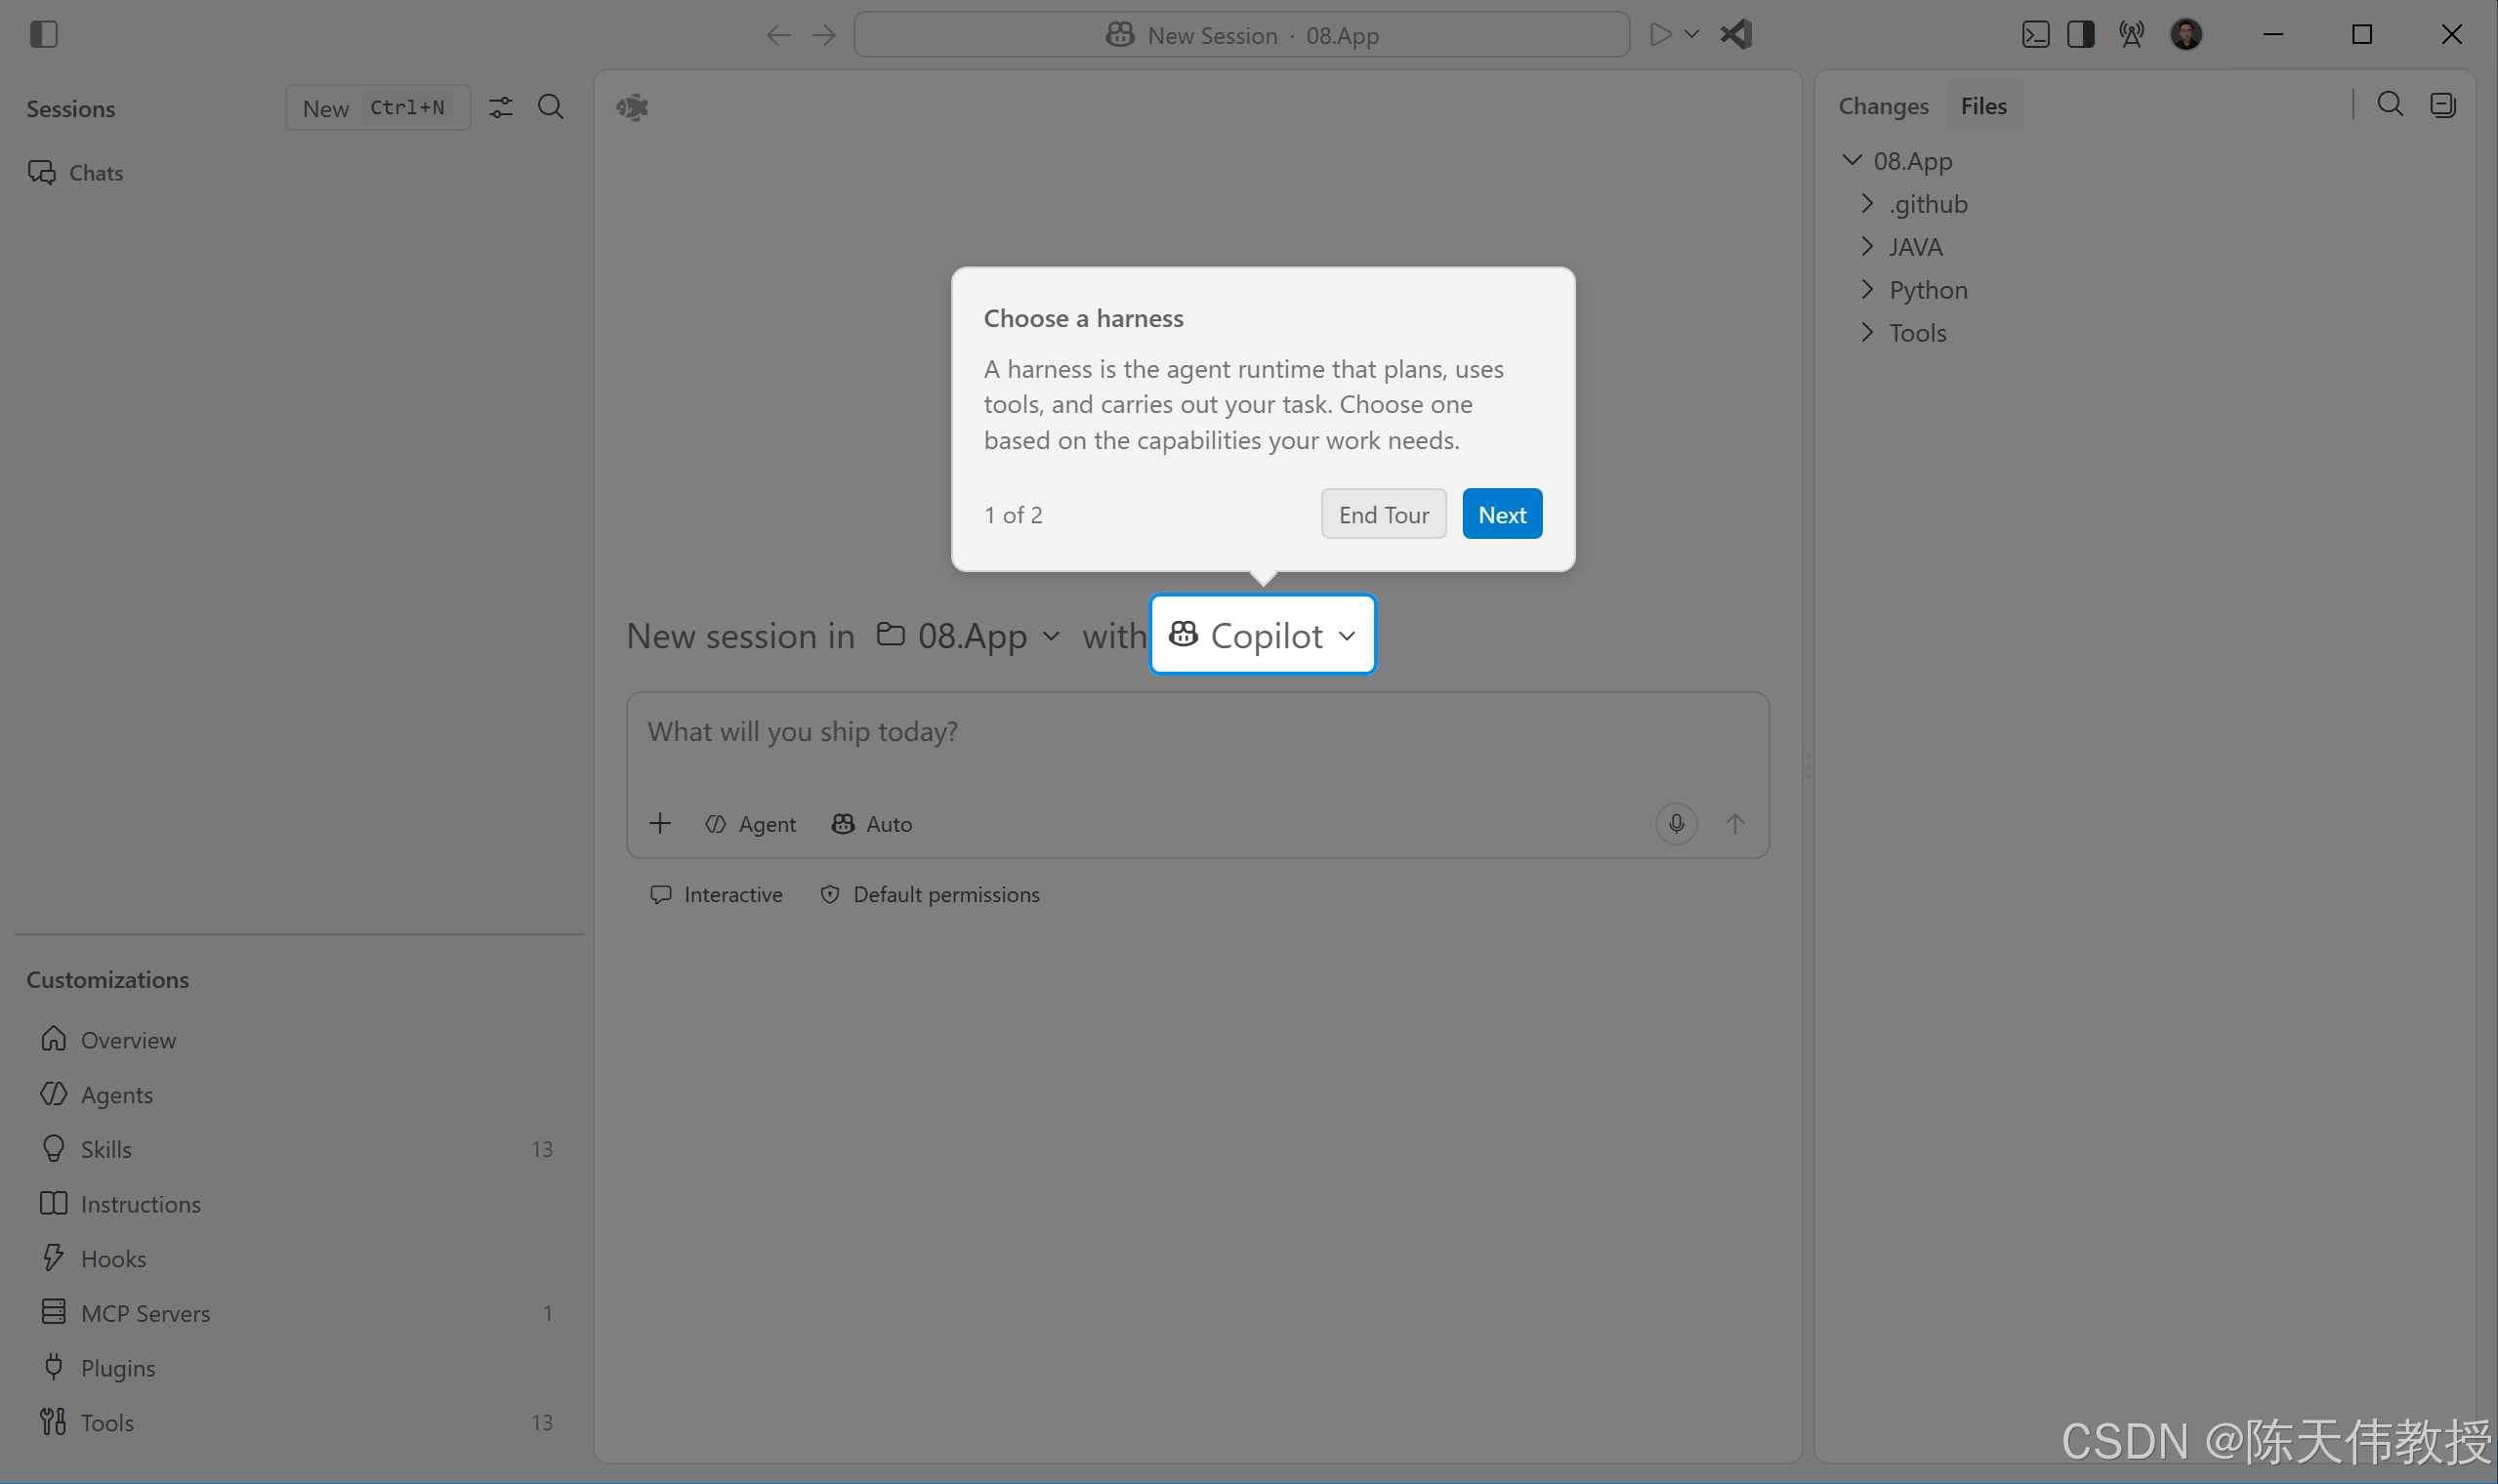Open the Copilot harness dropdown

tap(1263, 635)
